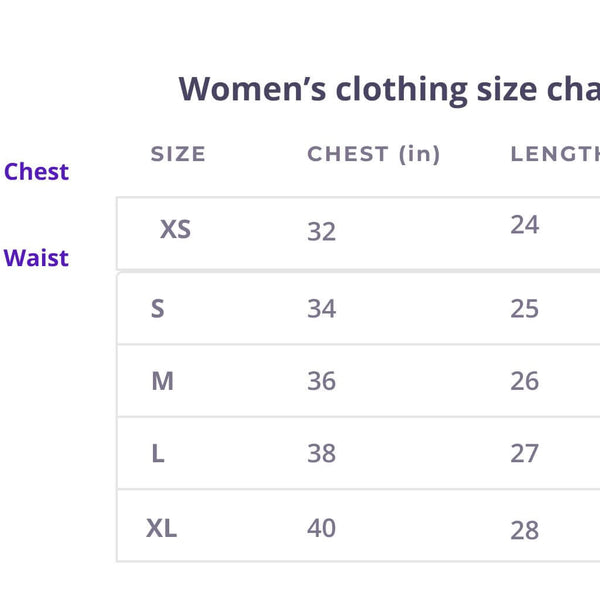Viewport: 600px width, 600px height.
Task: Click the LENGTH column header
Action: pyautogui.click(x=555, y=154)
